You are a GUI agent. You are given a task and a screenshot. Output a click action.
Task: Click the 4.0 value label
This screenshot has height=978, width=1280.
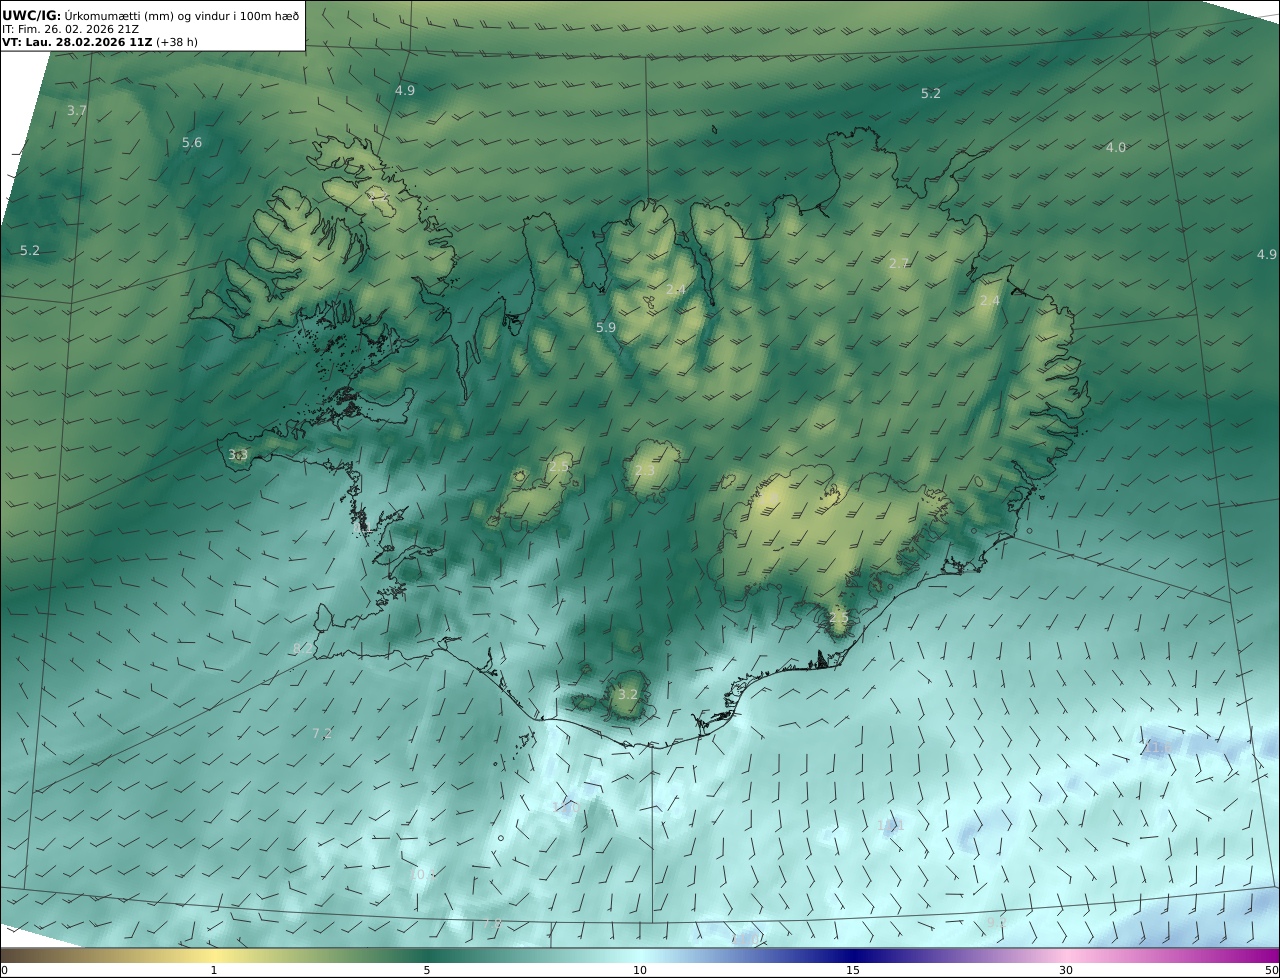coord(1116,147)
